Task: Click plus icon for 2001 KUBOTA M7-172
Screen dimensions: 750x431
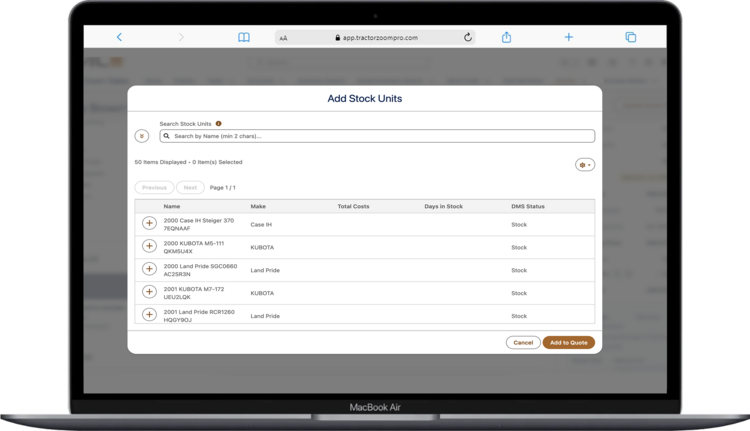Action: pyautogui.click(x=149, y=293)
